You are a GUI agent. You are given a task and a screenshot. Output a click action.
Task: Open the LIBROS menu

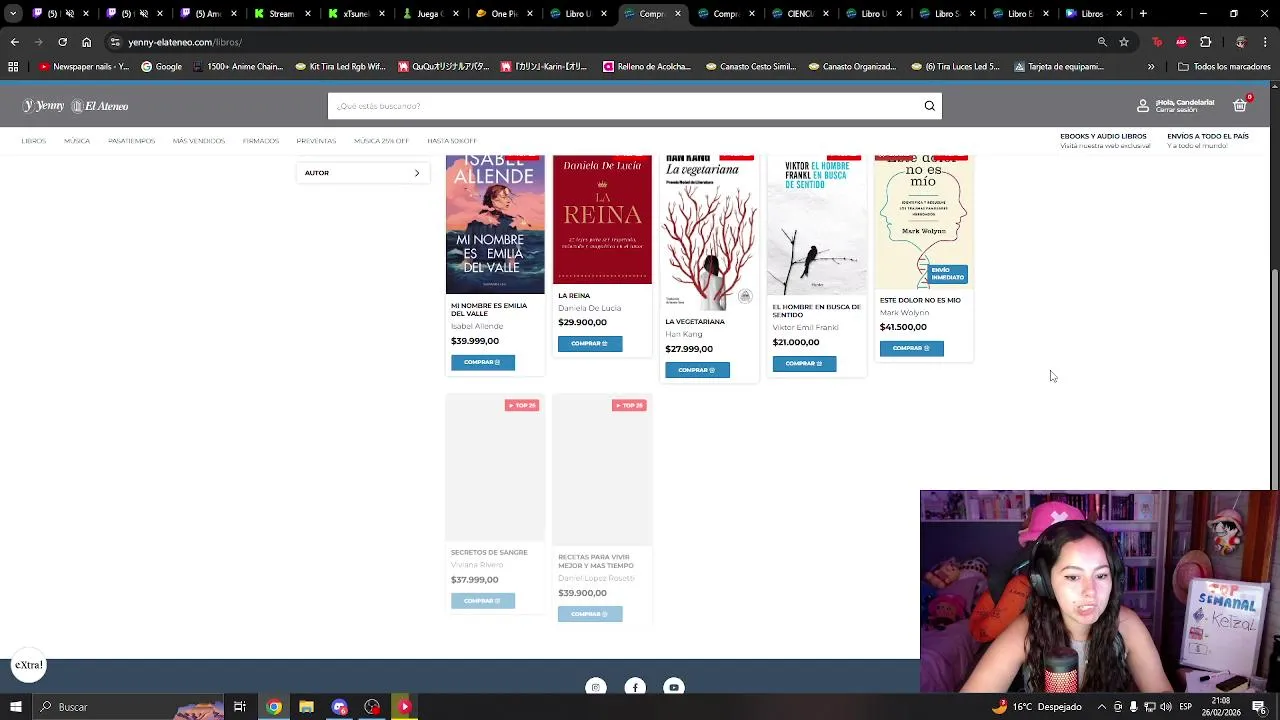pos(34,141)
